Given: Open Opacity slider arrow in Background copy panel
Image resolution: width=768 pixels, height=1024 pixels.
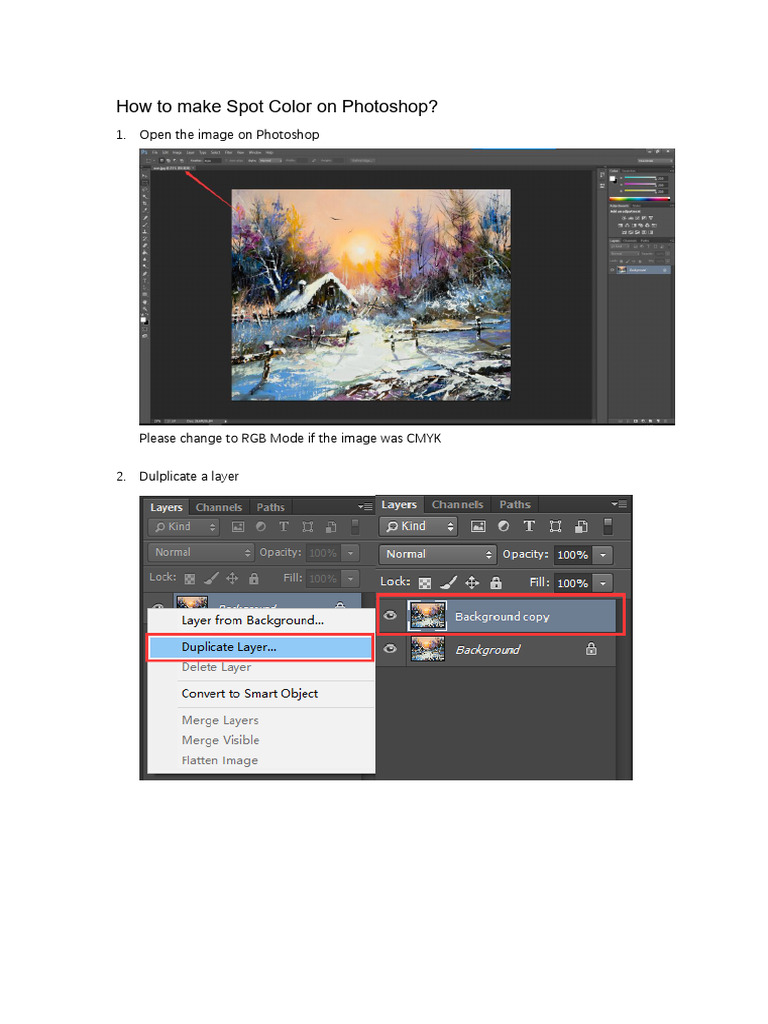Looking at the screenshot, I should coord(603,555).
